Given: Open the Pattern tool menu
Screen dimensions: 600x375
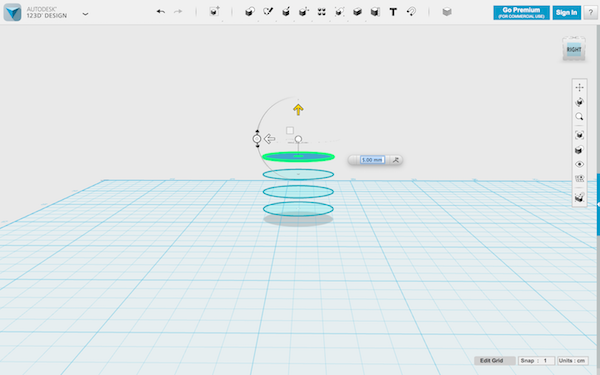Looking at the screenshot, I should (321, 12).
